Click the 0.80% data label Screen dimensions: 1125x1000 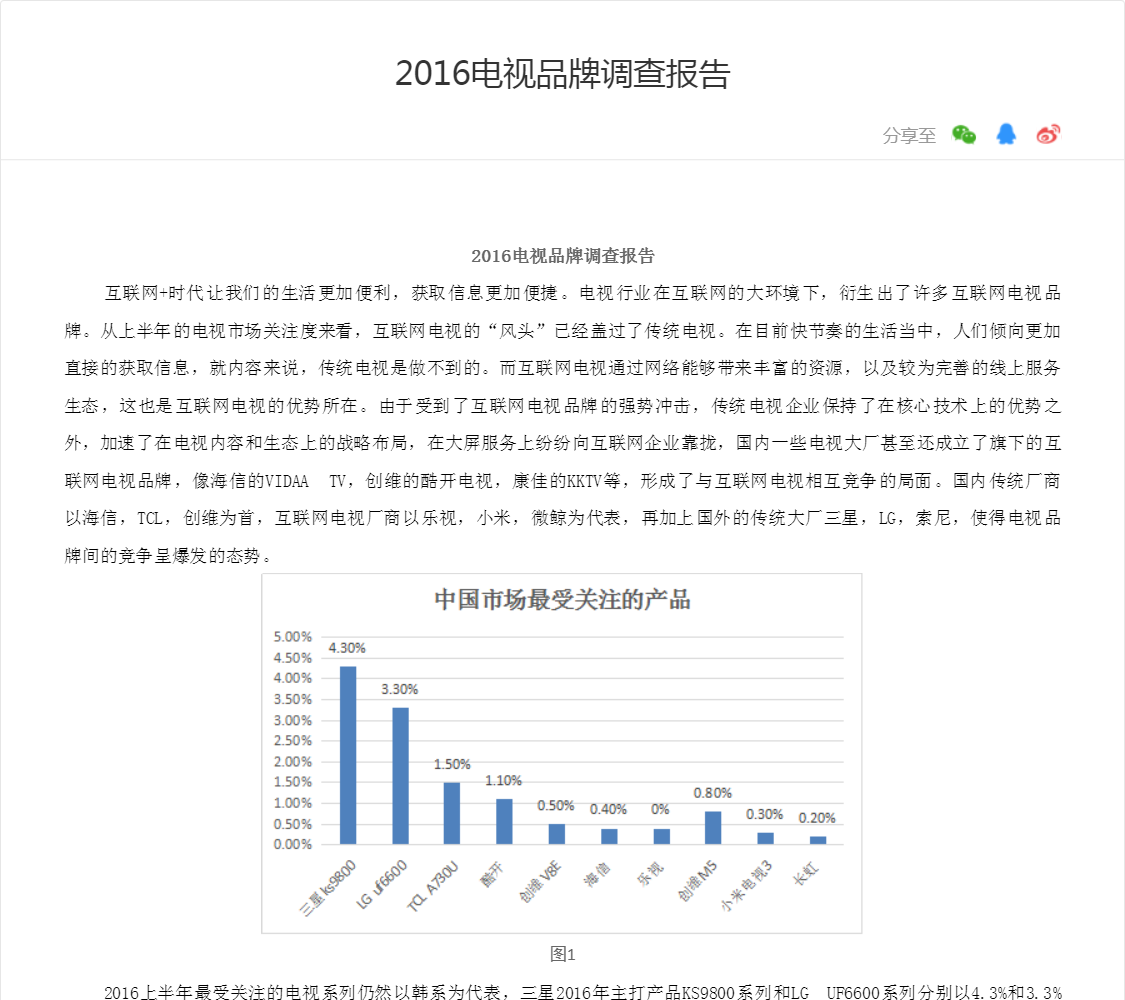pyautogui.click(x=712, y=793)
